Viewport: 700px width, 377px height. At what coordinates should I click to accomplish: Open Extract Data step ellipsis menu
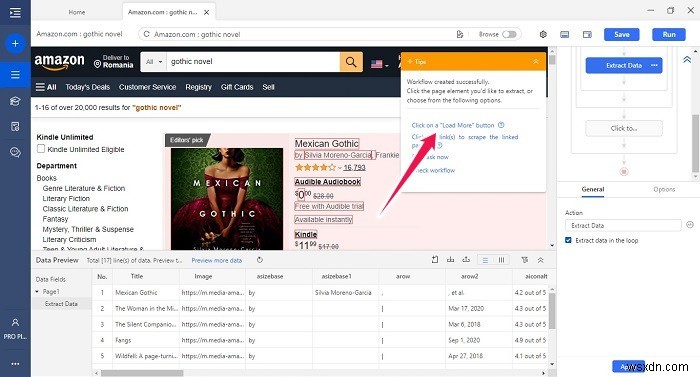(x=654, y=65)
